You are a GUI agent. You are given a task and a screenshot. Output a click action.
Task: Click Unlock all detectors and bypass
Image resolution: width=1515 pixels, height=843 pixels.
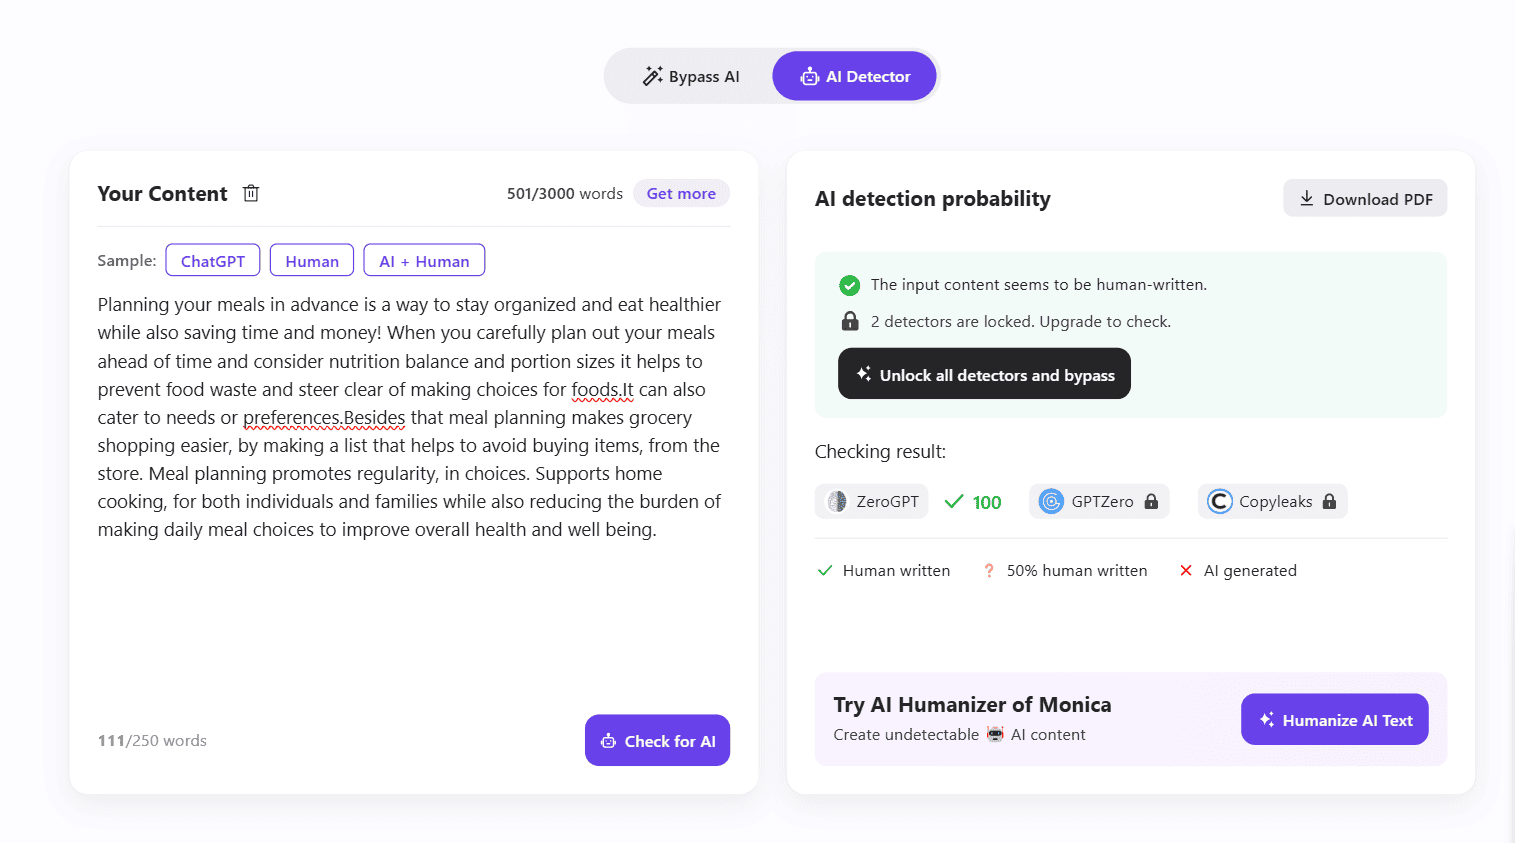click(x=984, y=374)
